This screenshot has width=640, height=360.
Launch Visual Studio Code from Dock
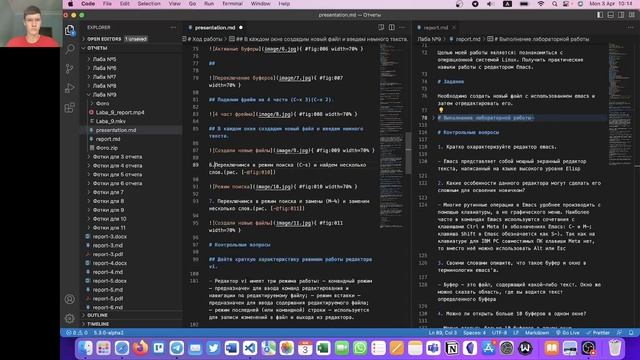[x=250, y=348]
